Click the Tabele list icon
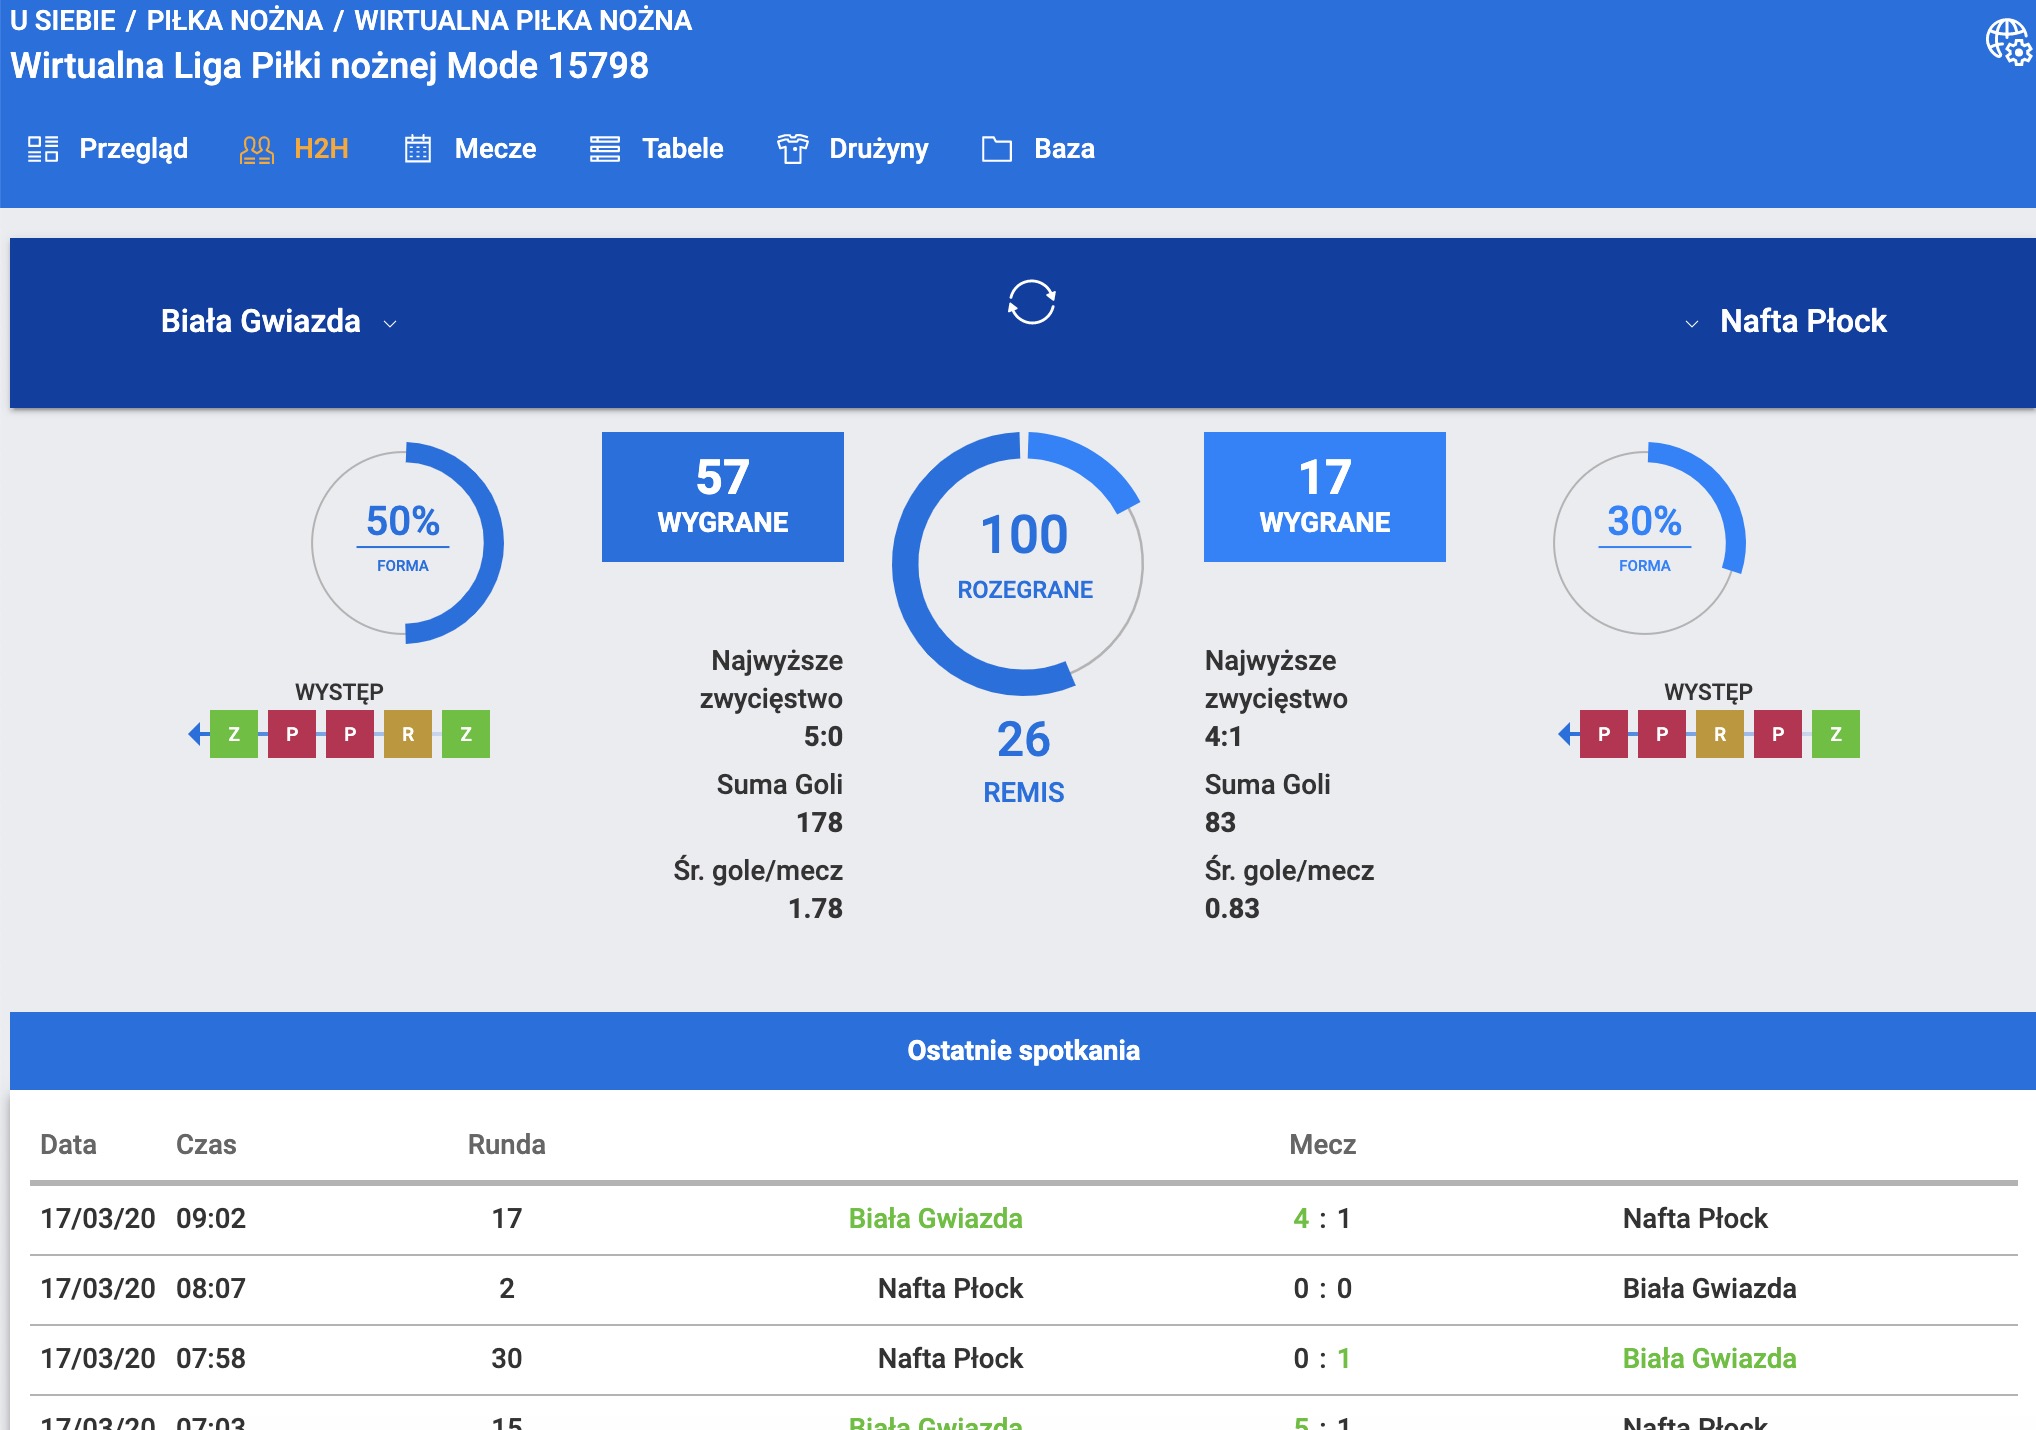 click(605, 149)
